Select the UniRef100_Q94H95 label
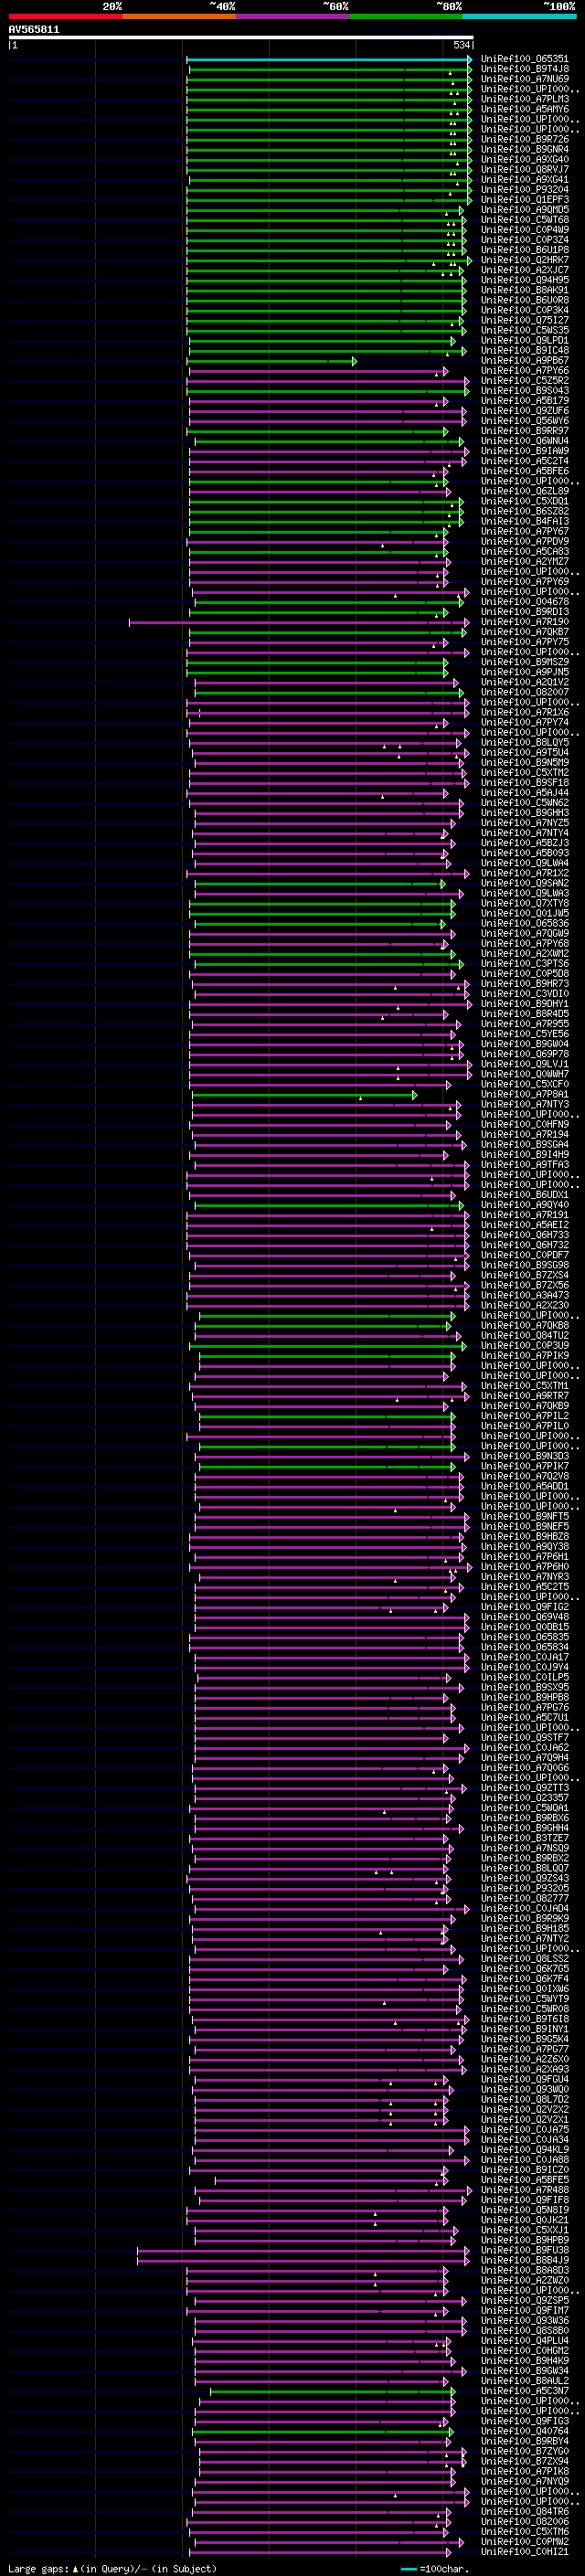 [525, 281]
